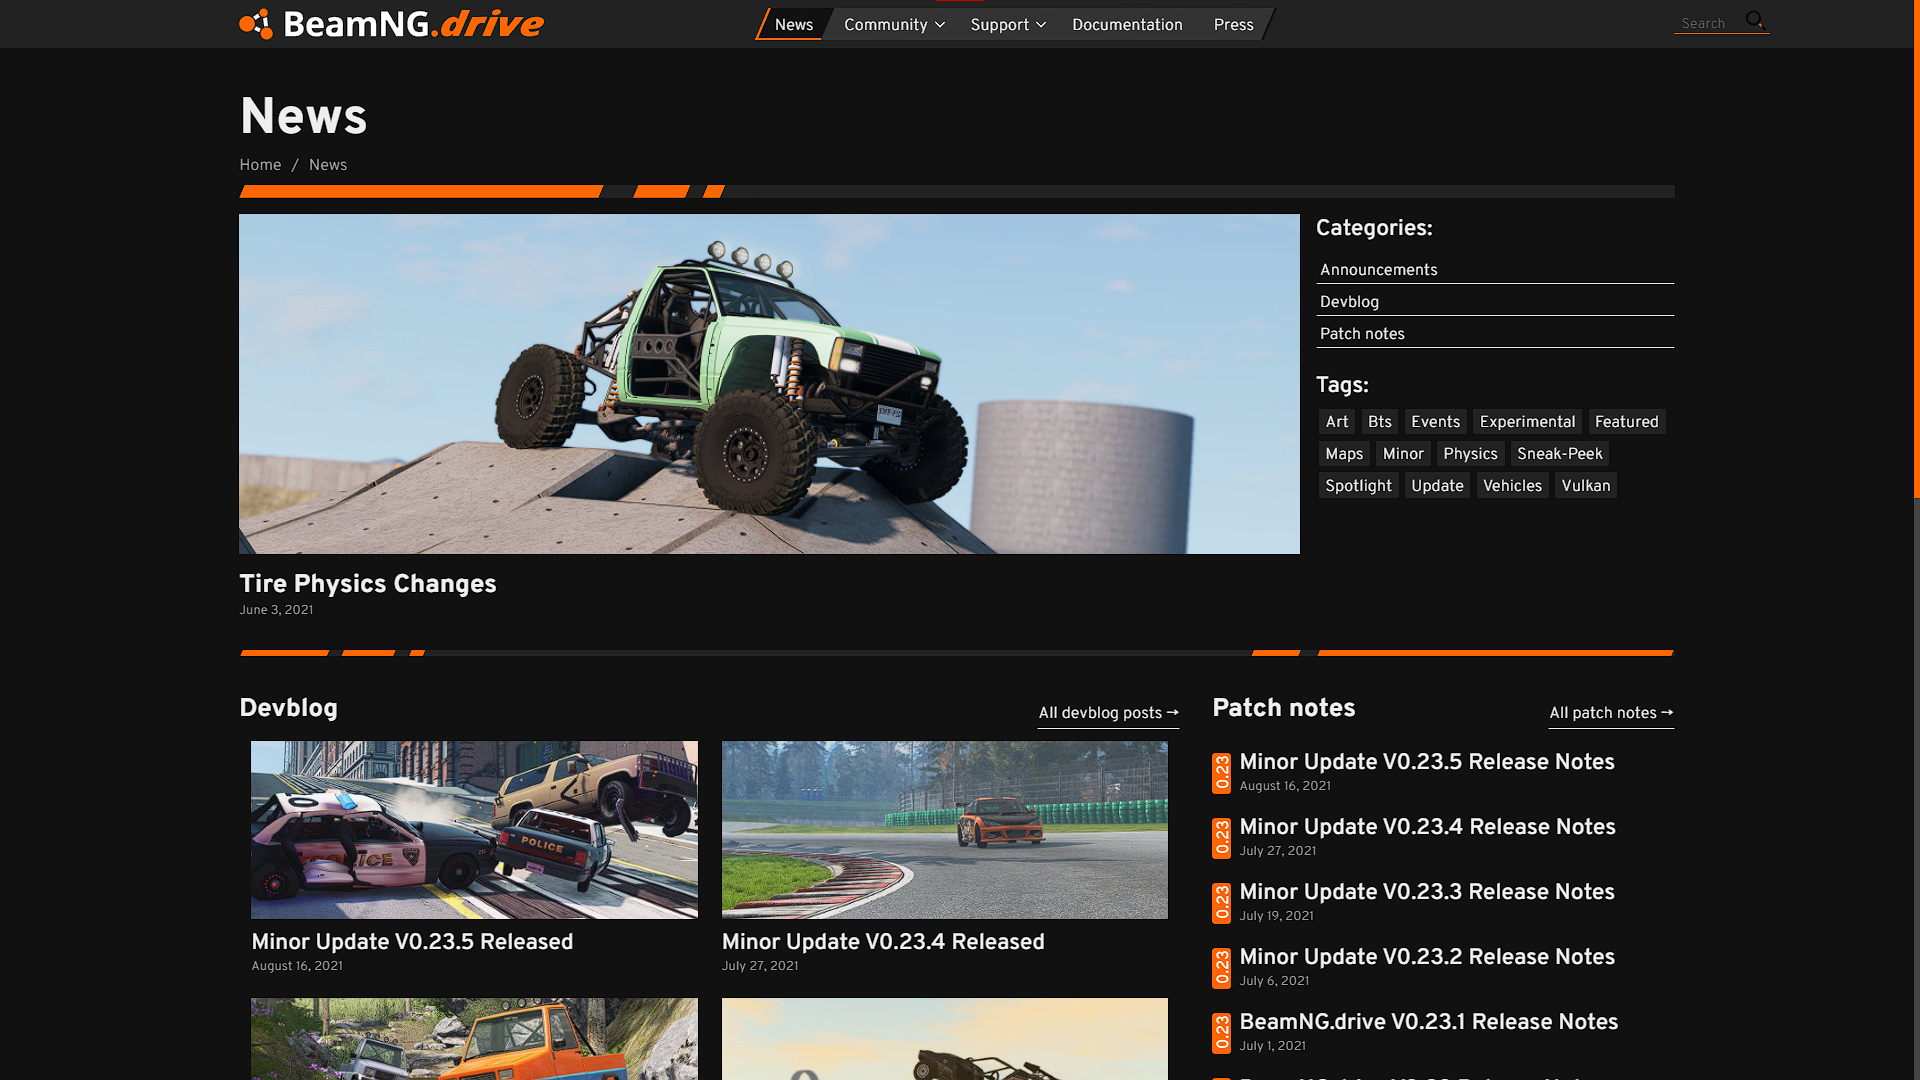Click the 0.23 badge beside BeamNG.drive V0.23.1 notes

click(1221, 1033)
